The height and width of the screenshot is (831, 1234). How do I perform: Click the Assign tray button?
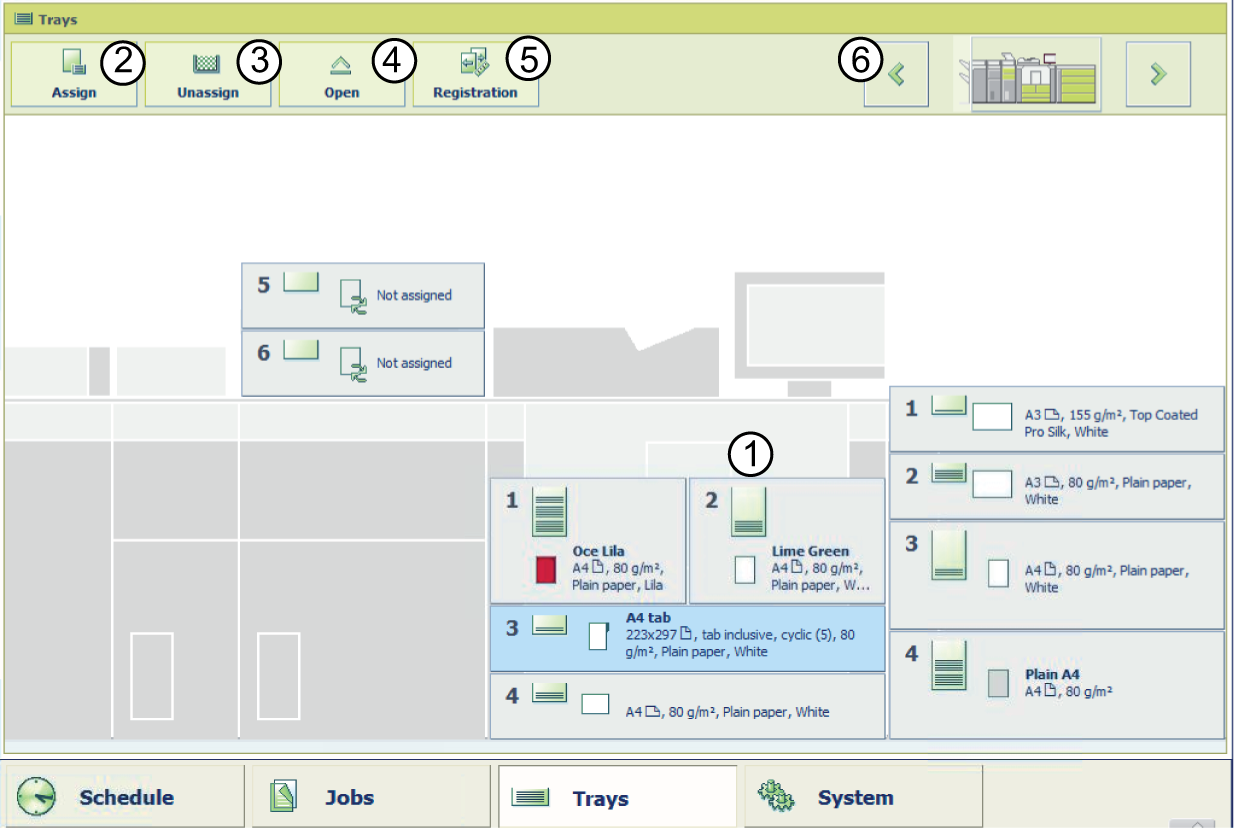[x=74, y=74]
